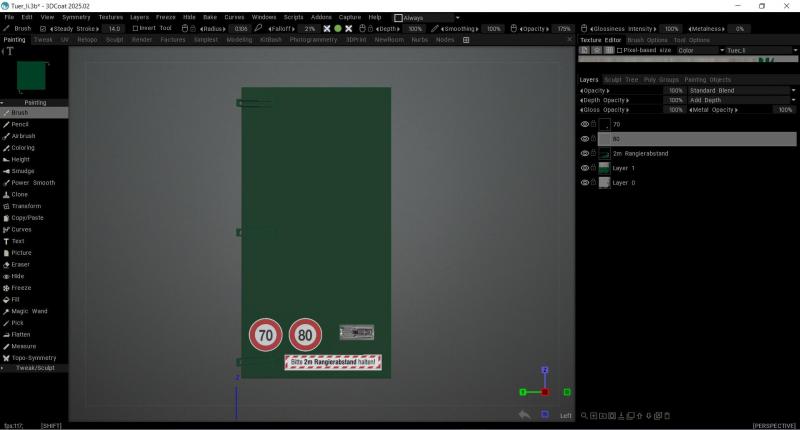Image resolution: width=800 pixels, height=430 pixels.
Task: Click the search icon below layers list
Action: point(584,415)
